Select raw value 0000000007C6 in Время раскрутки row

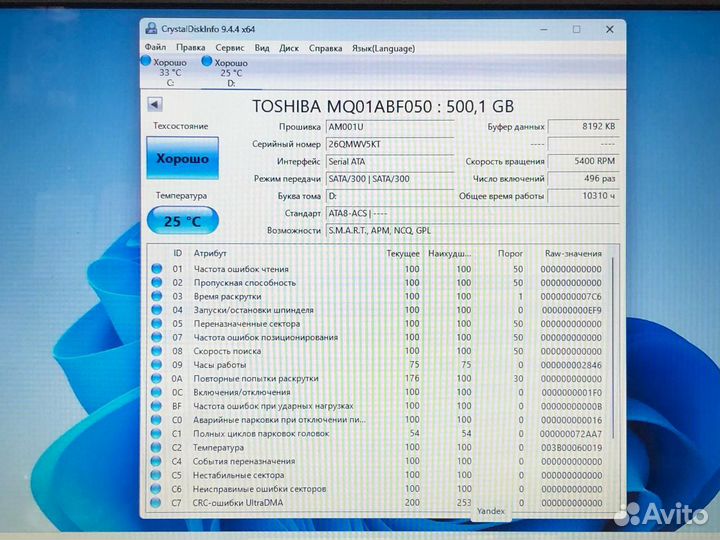[x=571, y=297]
